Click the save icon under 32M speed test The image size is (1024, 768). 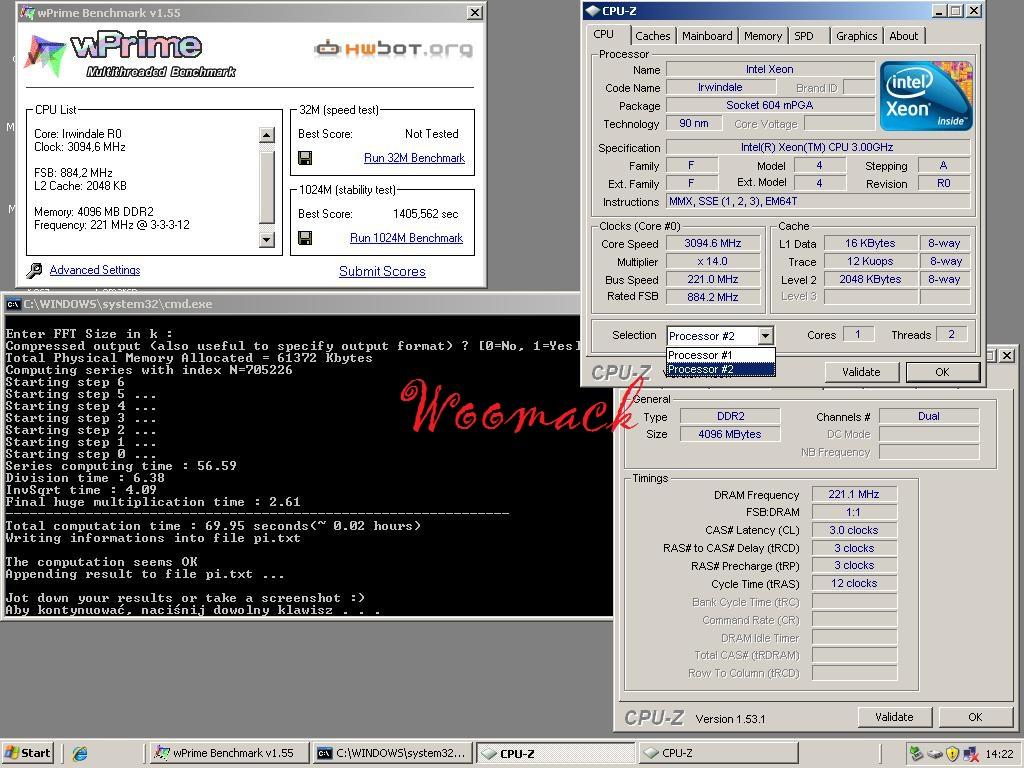(305, 158)
